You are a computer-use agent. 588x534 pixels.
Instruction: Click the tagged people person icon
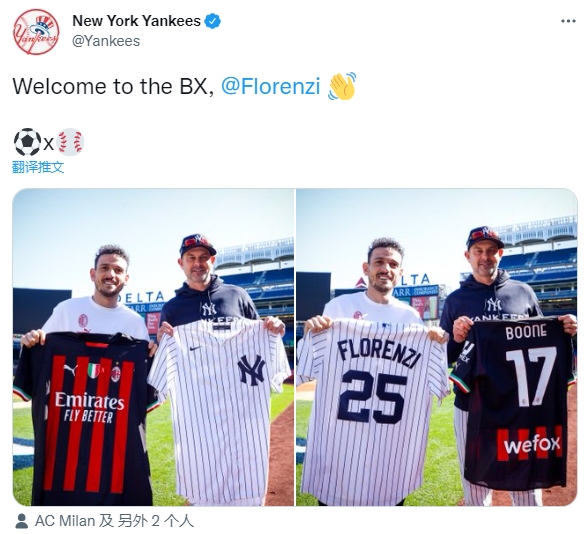pos(22,521)
